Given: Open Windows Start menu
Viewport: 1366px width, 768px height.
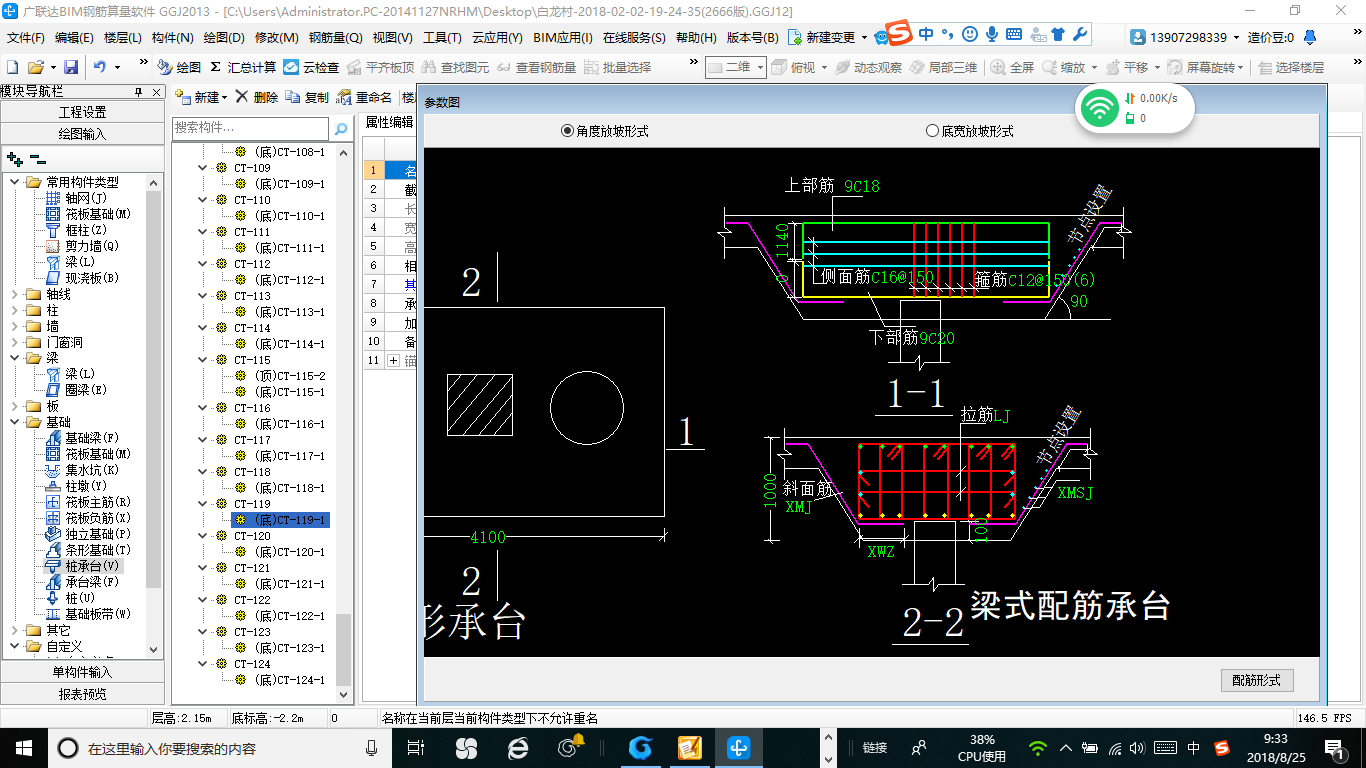Looking at the screenshot, I should click(23, 747).
